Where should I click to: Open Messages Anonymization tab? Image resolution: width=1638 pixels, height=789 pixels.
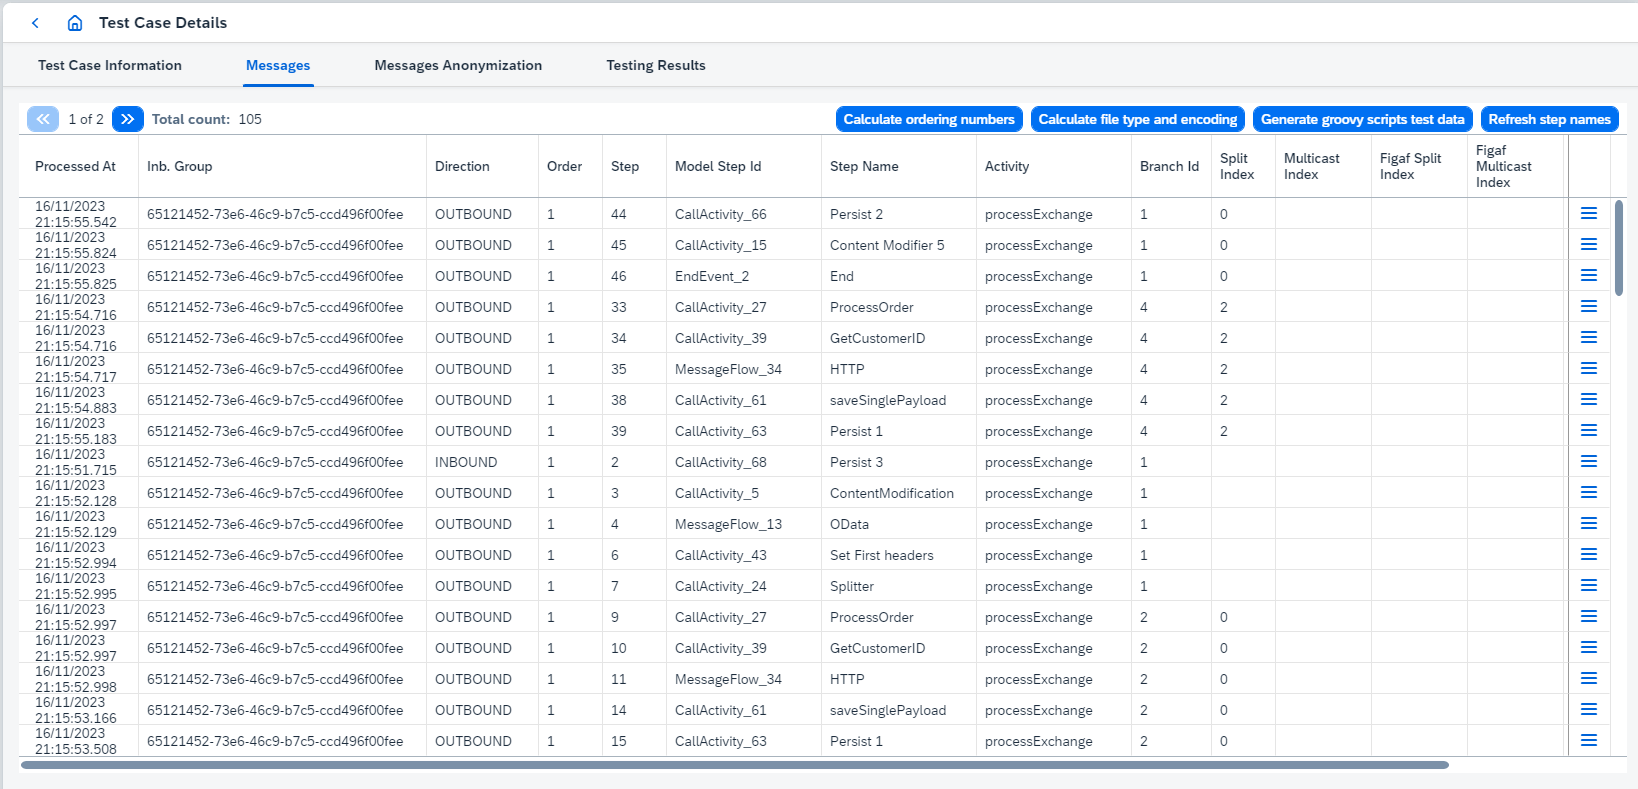tap(458, 65)
